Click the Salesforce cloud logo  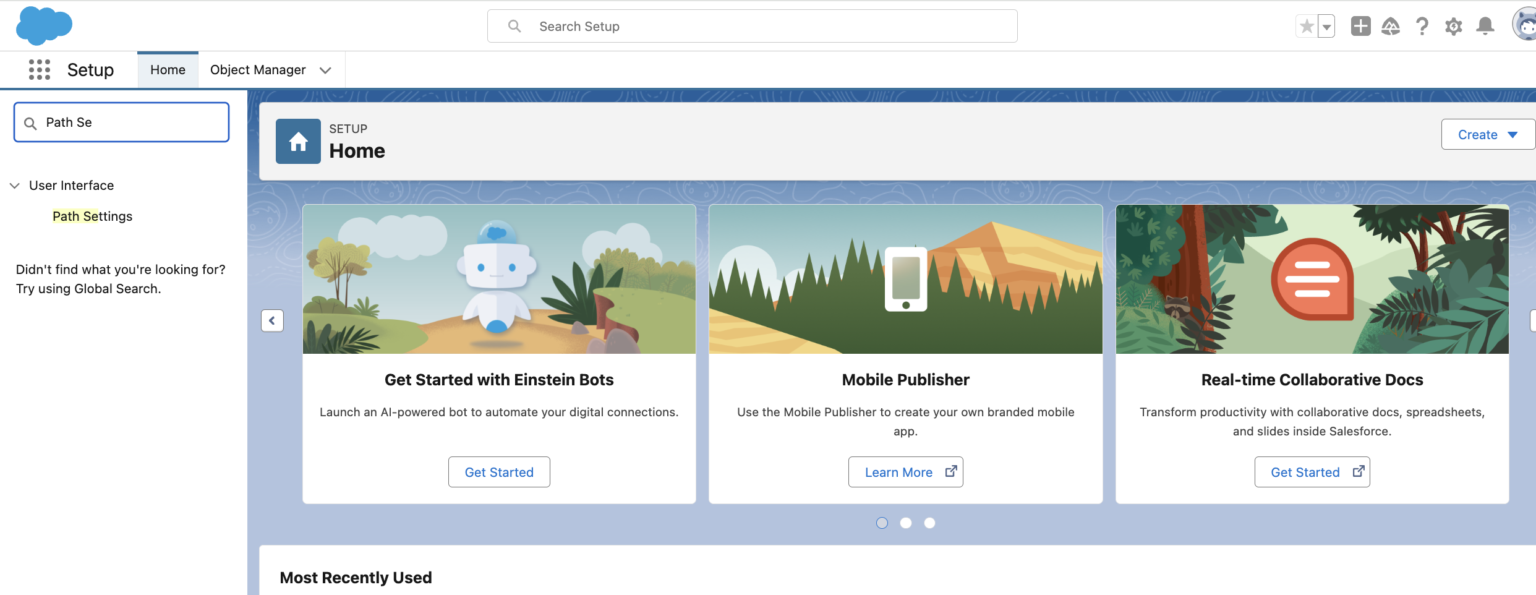[x=44, y=25]
